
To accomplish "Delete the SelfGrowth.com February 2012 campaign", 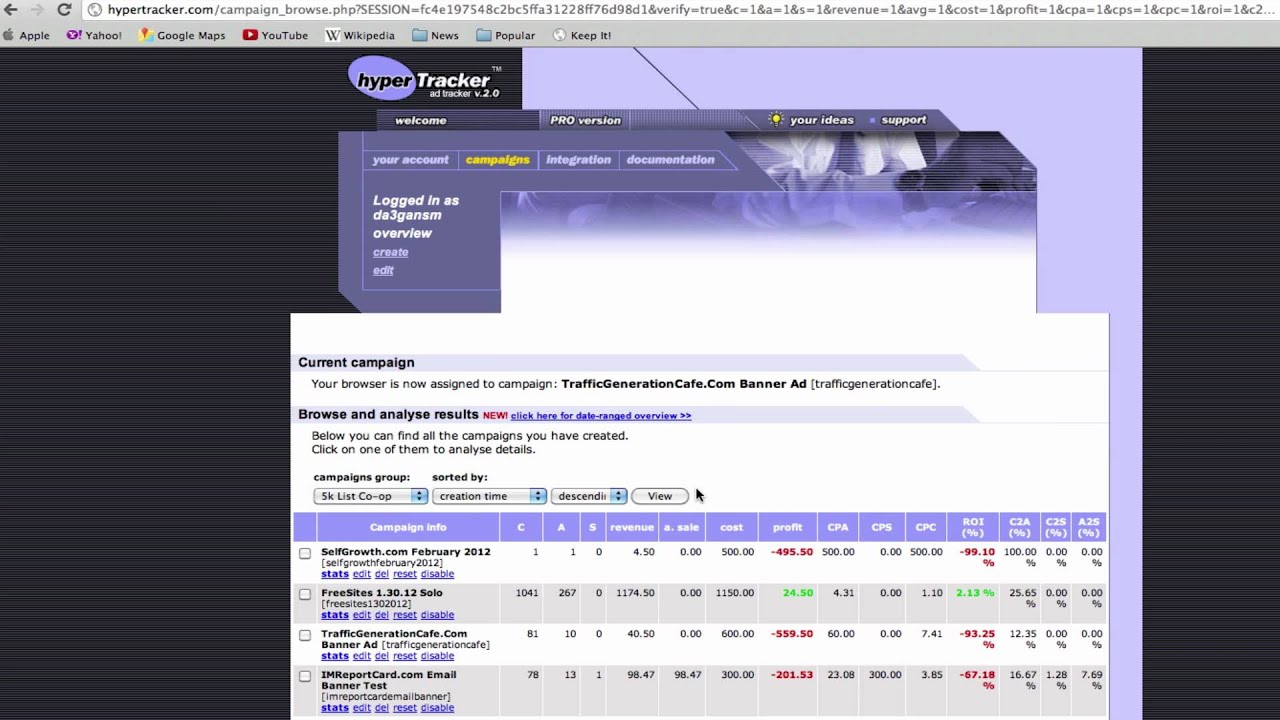I will pos(381,574).
